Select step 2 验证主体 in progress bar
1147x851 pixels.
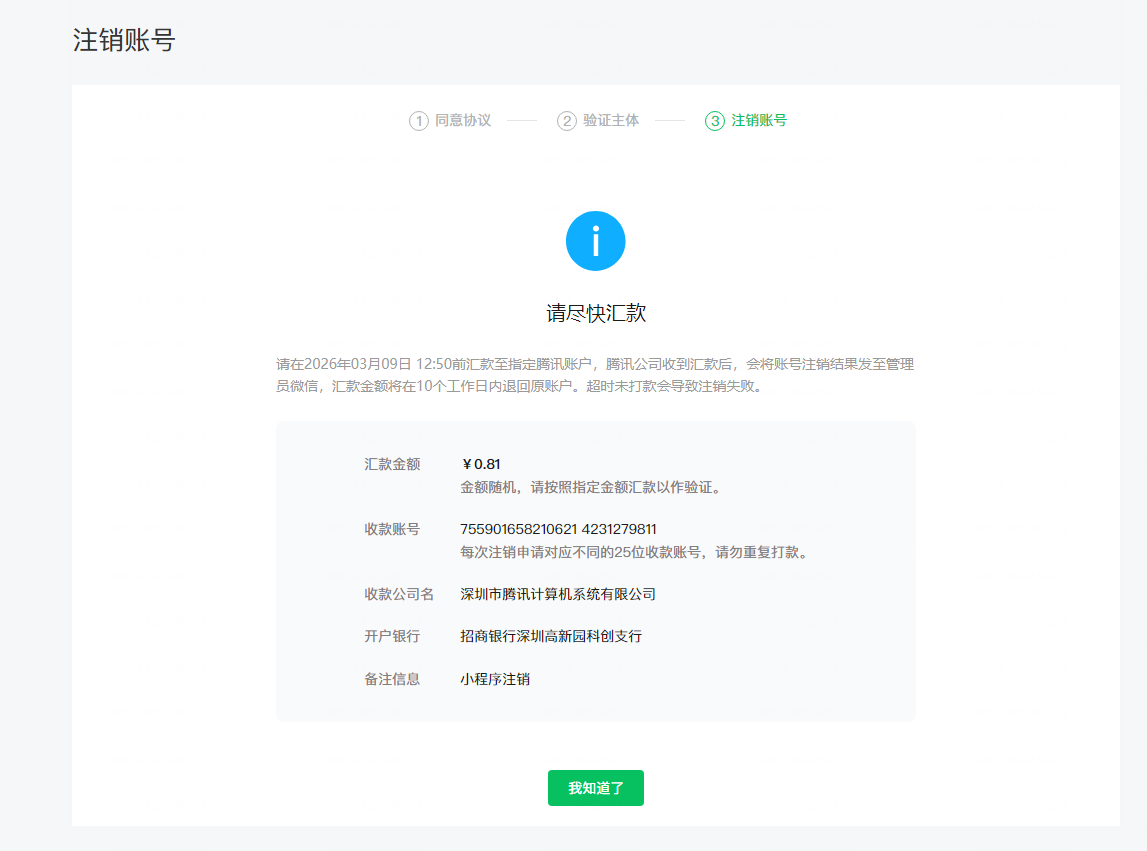click(598, 121)
